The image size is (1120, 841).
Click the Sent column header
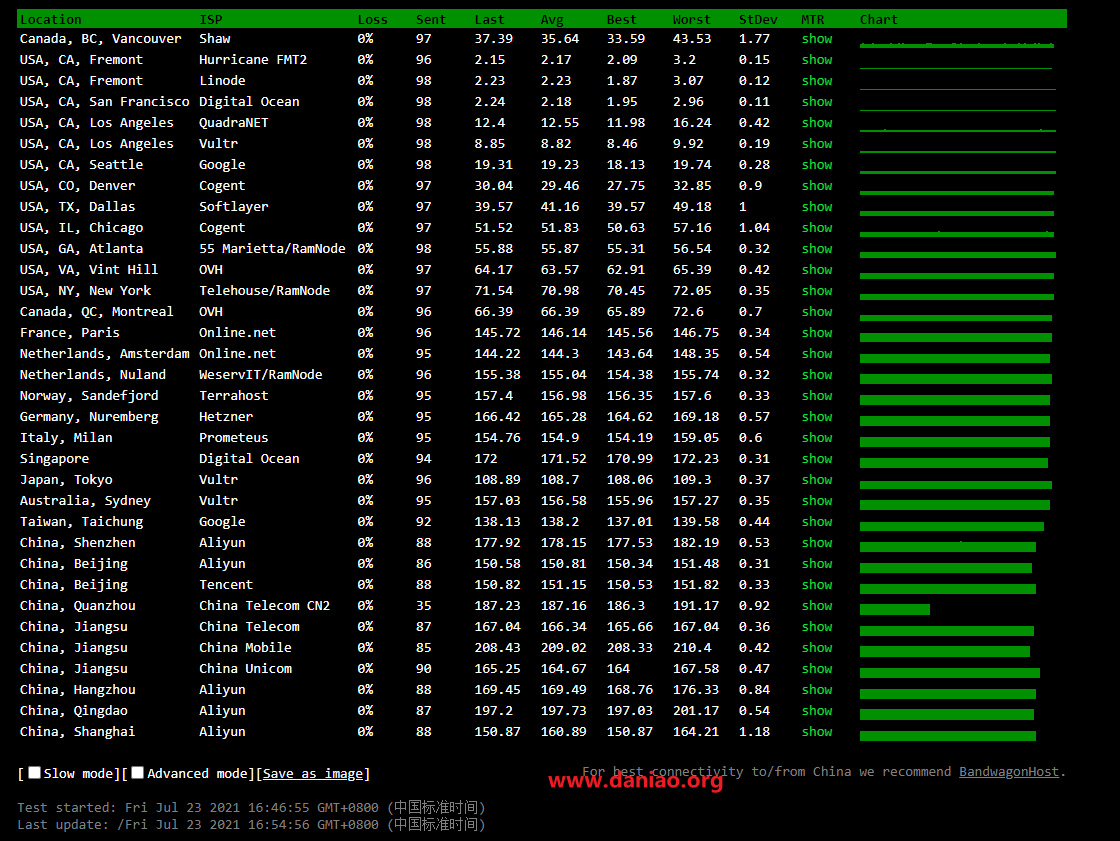(431, 19)
